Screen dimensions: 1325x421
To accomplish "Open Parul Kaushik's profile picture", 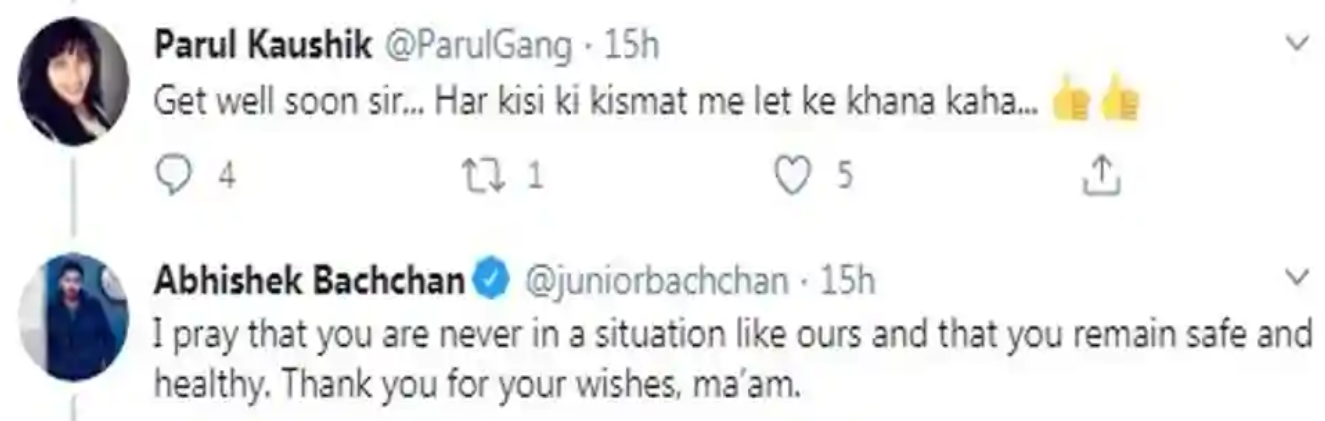I will point(71,82).
